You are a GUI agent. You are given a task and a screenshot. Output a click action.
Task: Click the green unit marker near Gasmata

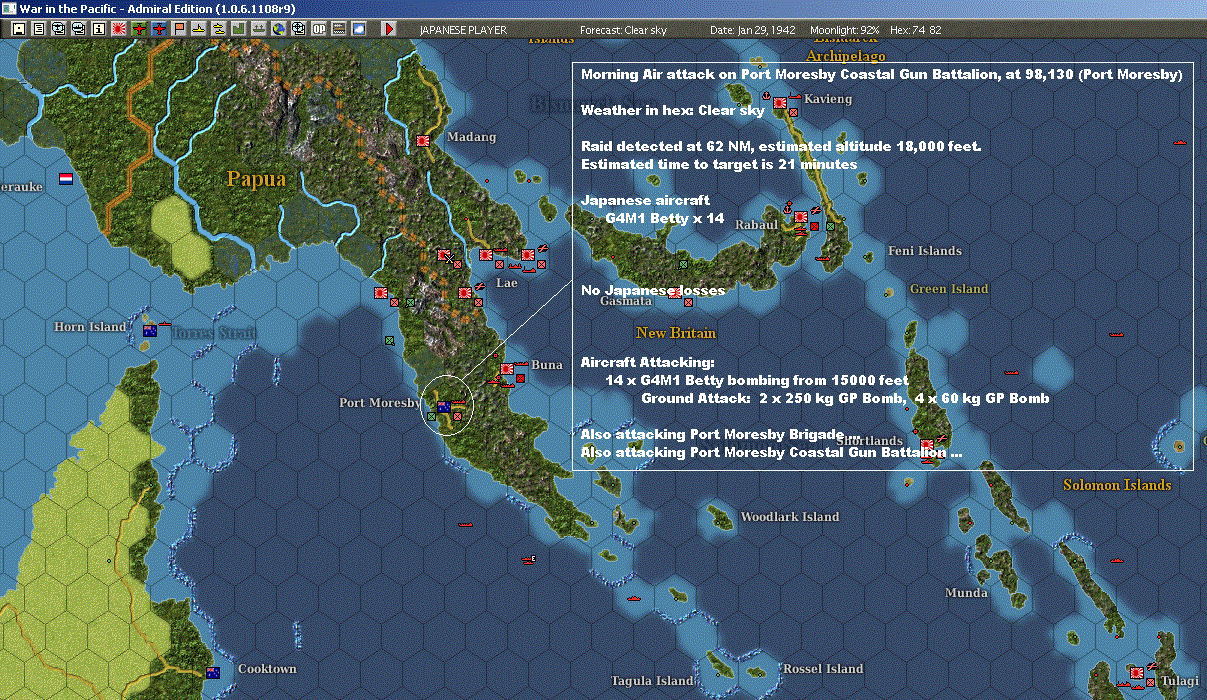(683, 264)
